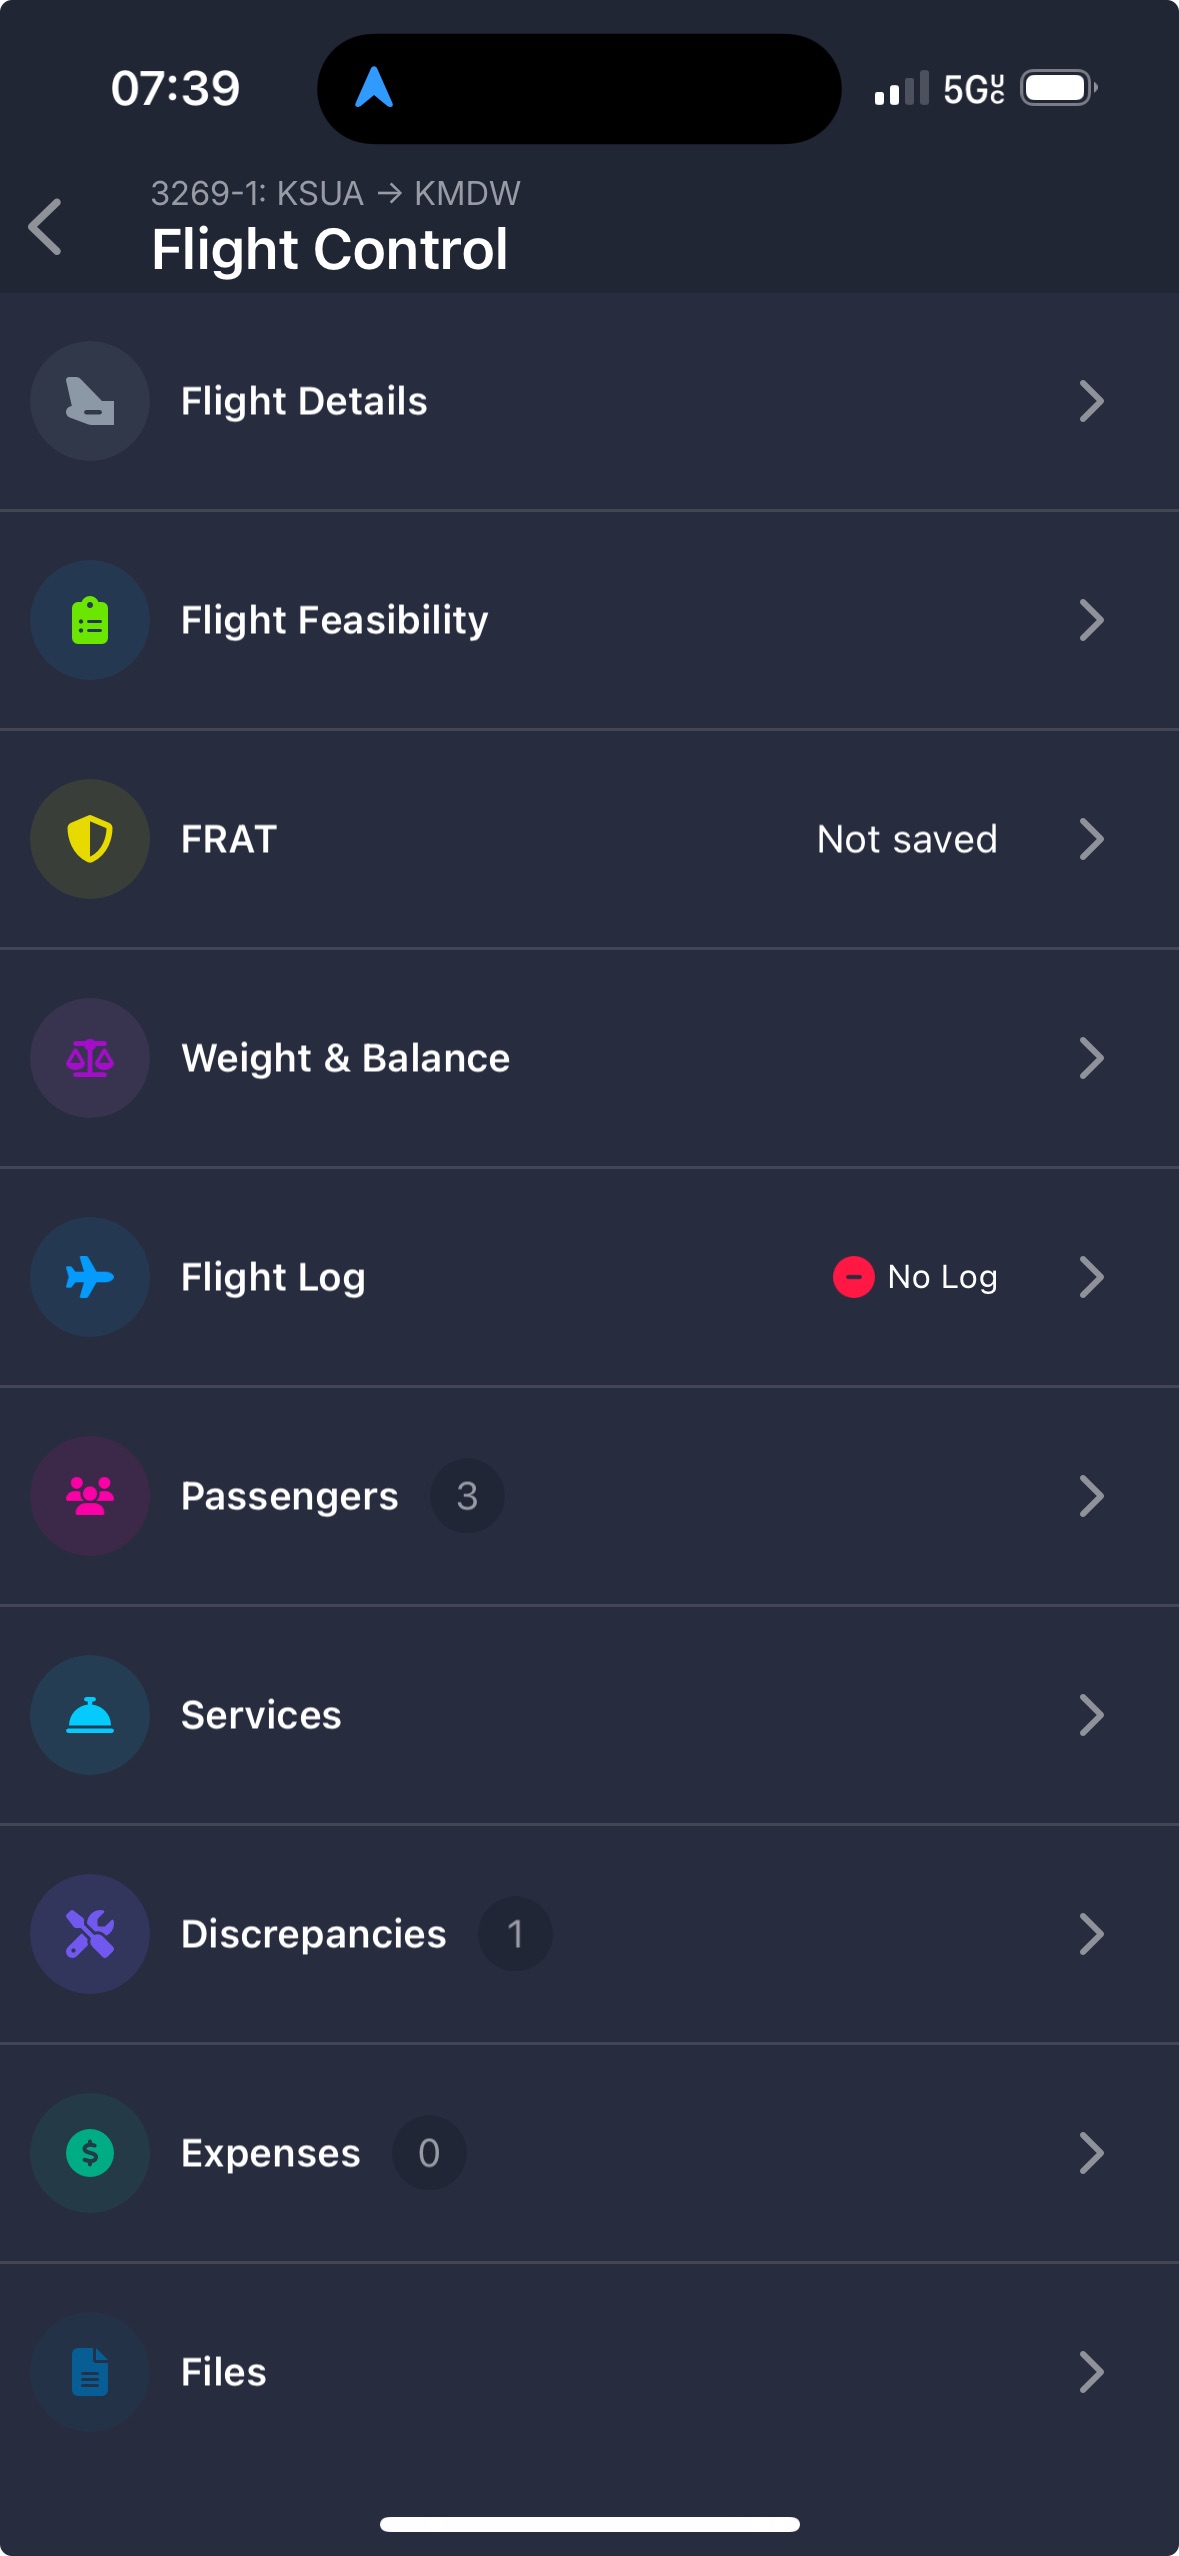This screenshot has width=1179, height=2556.
Task: Tap the blue Files document icon
Action: [90, 2372]
